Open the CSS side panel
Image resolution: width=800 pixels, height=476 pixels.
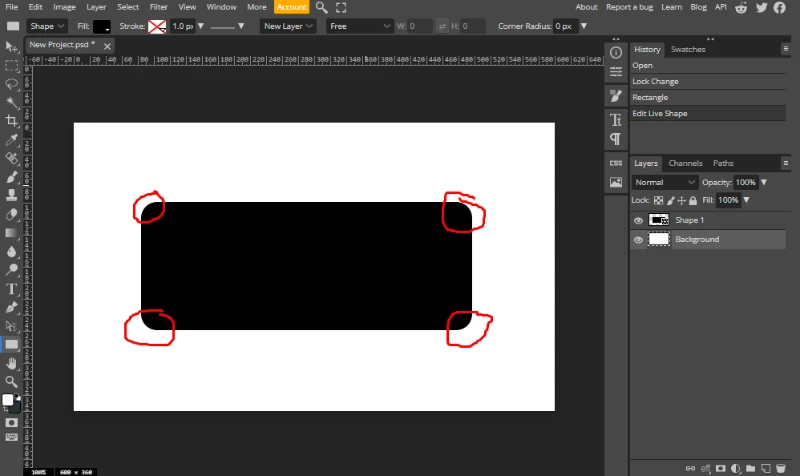click(615, 163)
